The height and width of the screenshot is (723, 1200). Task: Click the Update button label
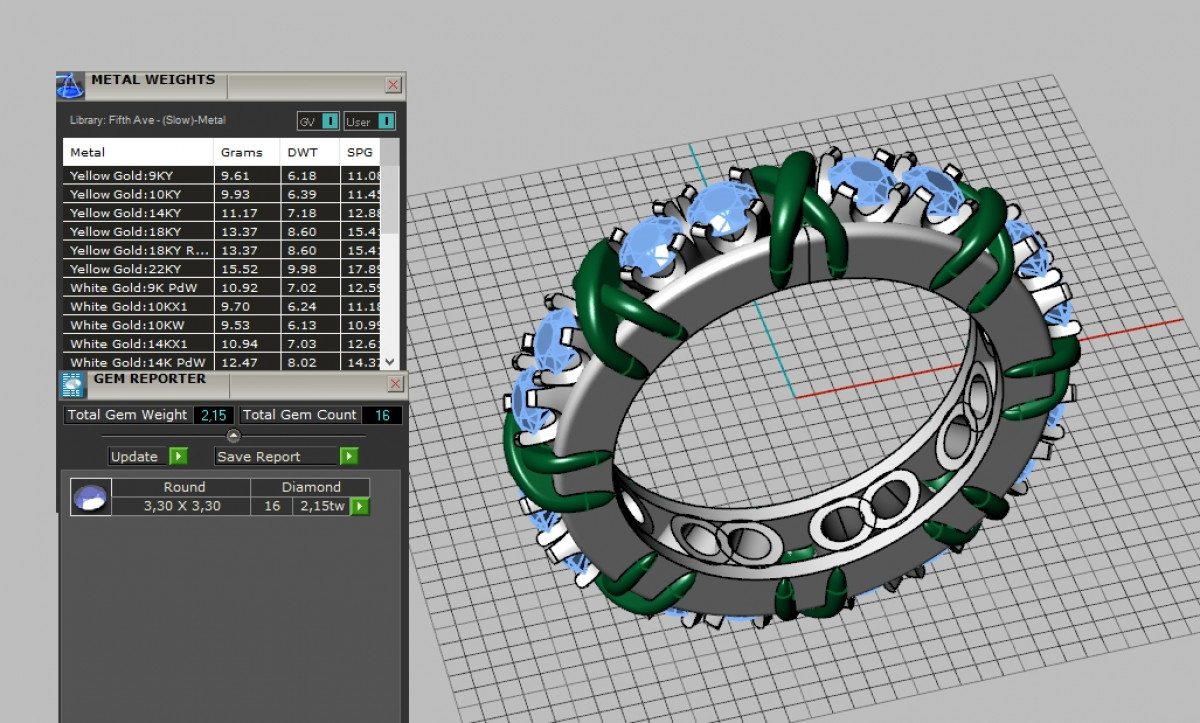point(135,457)
